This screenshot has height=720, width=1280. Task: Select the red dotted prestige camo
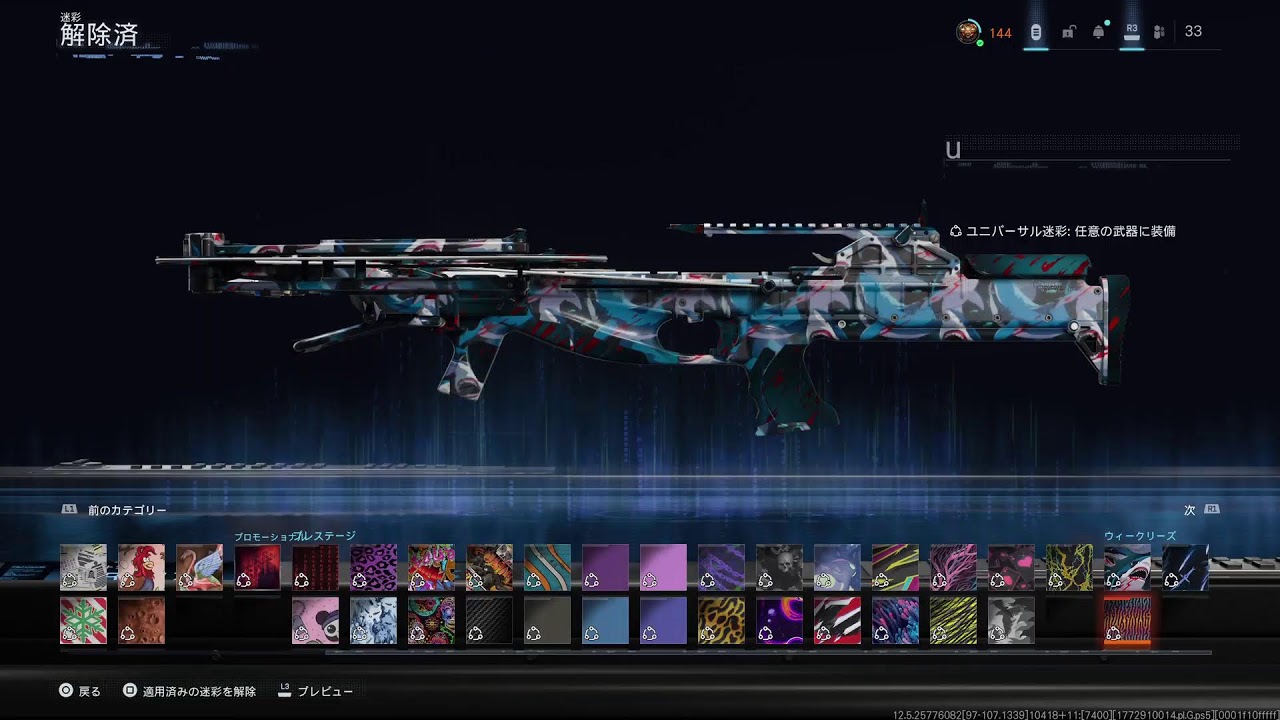(315, 567)
